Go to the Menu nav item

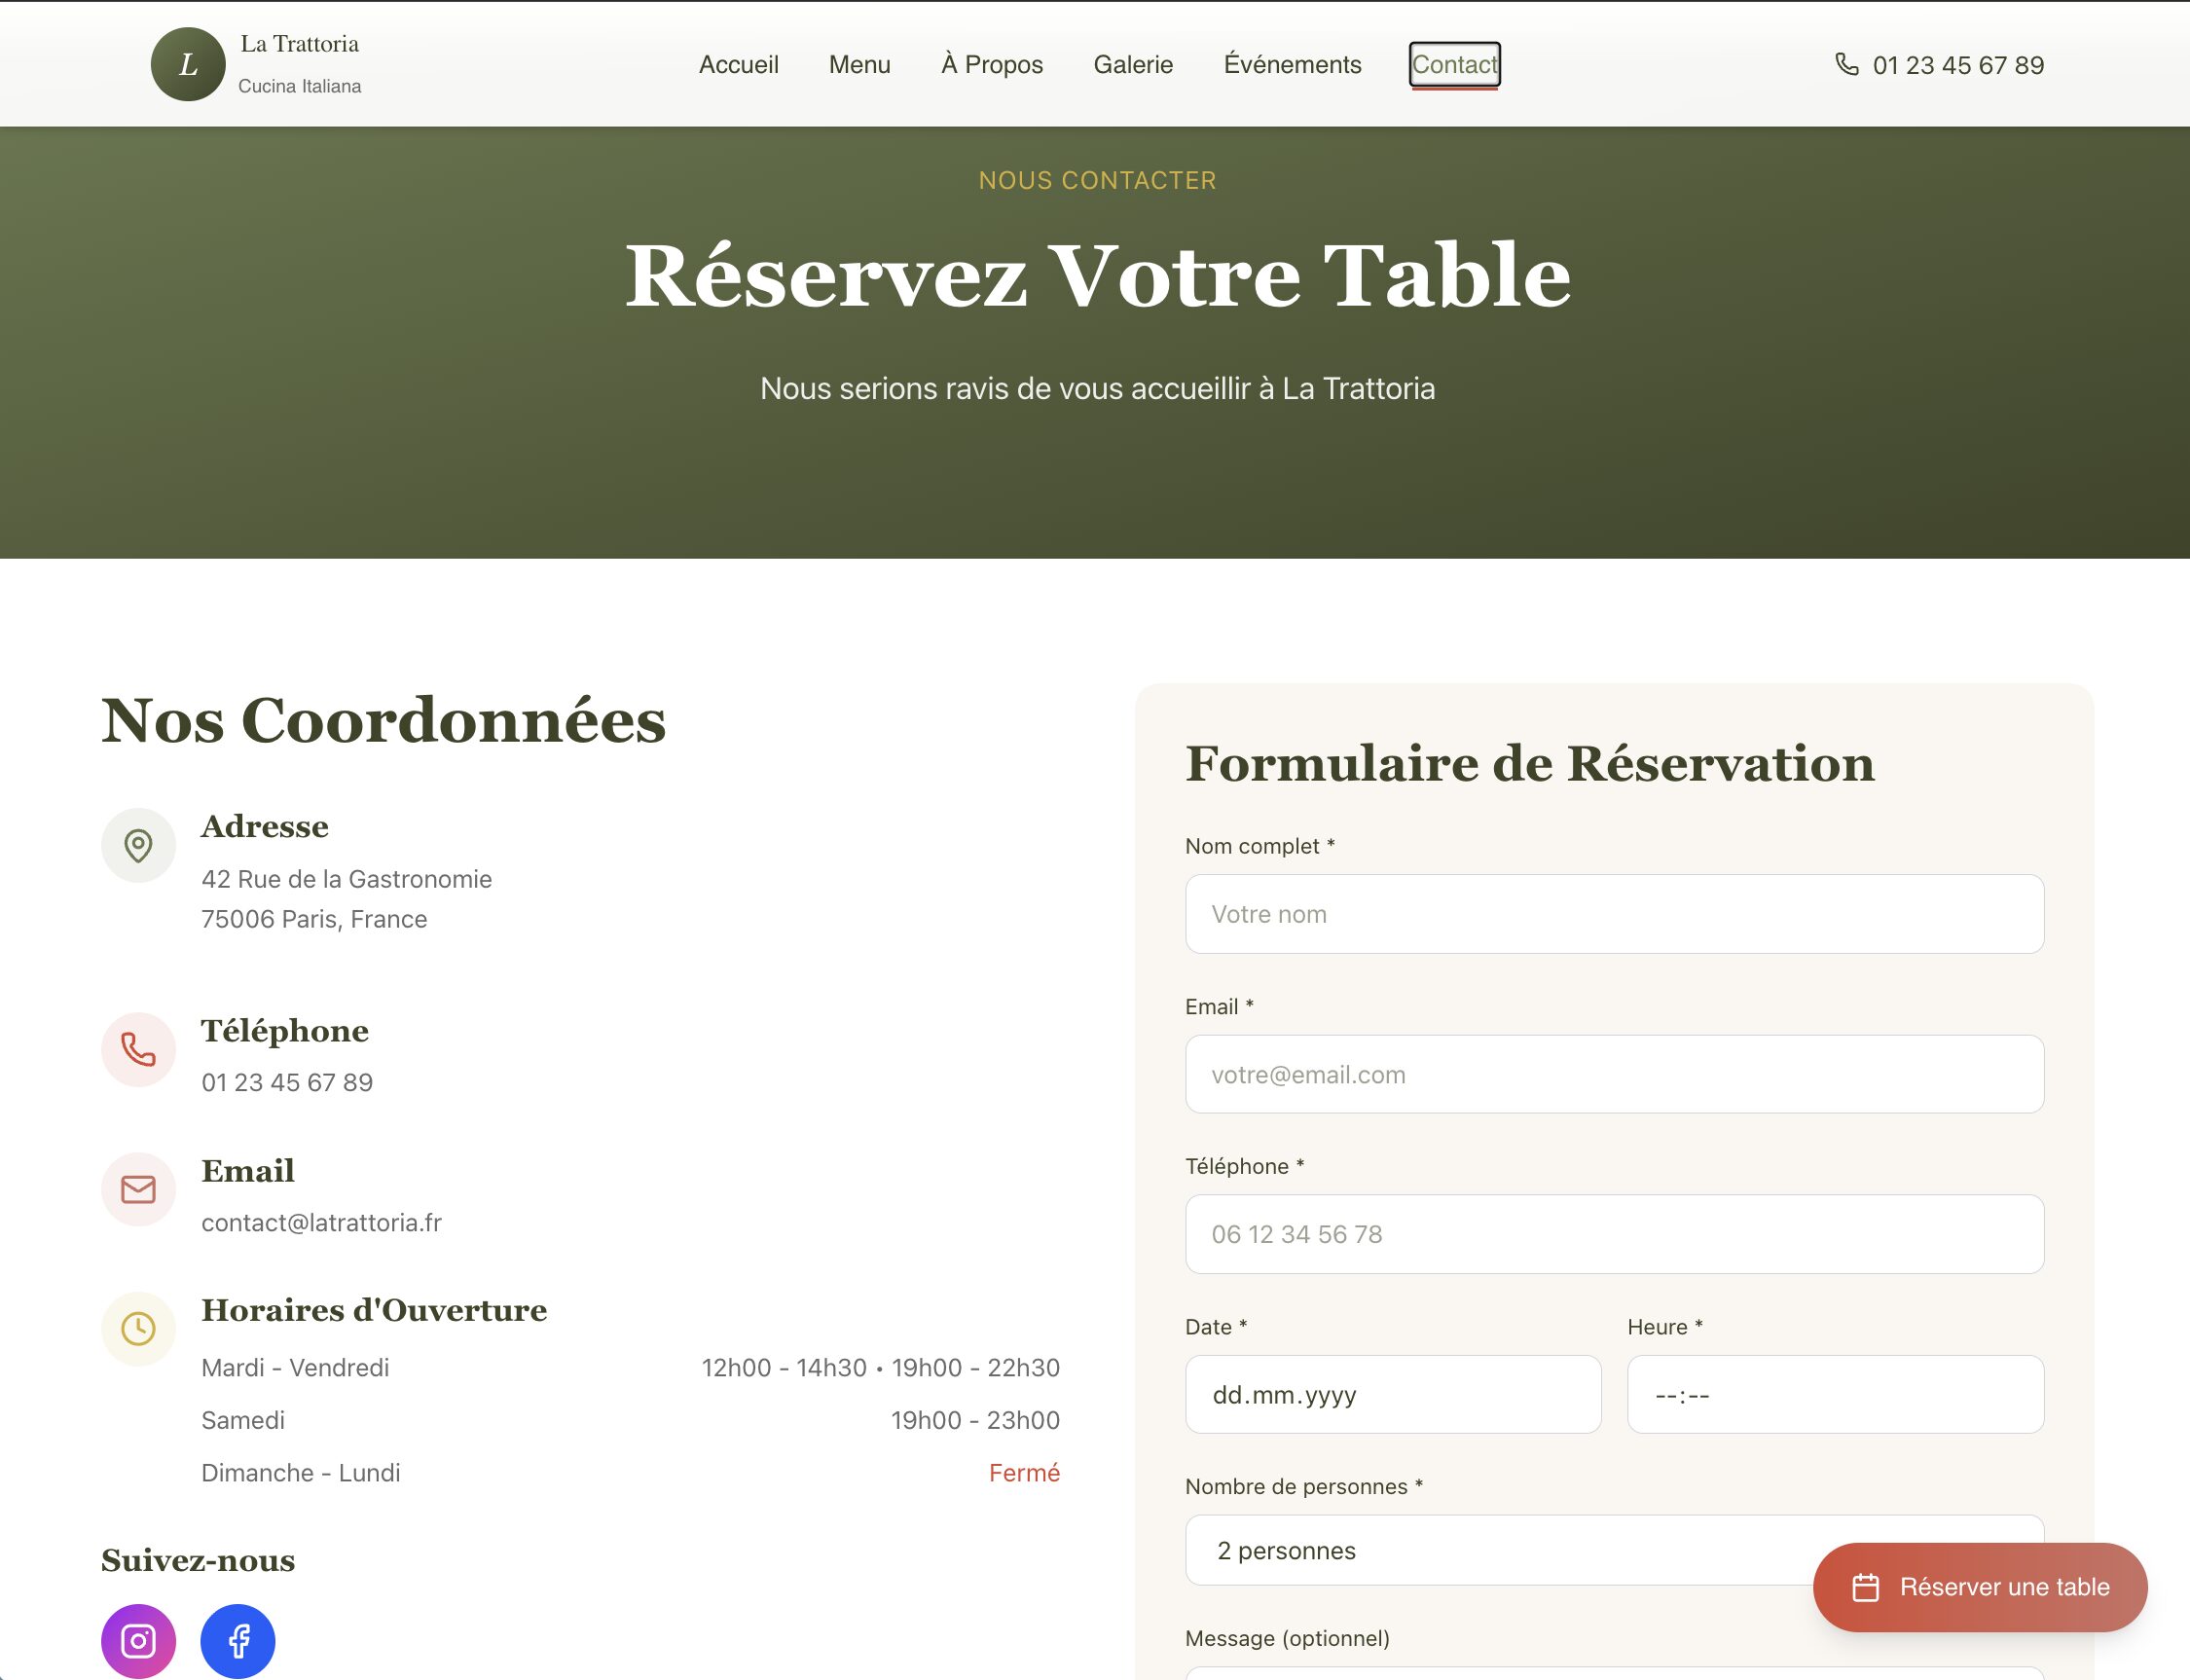coord(859,65)
